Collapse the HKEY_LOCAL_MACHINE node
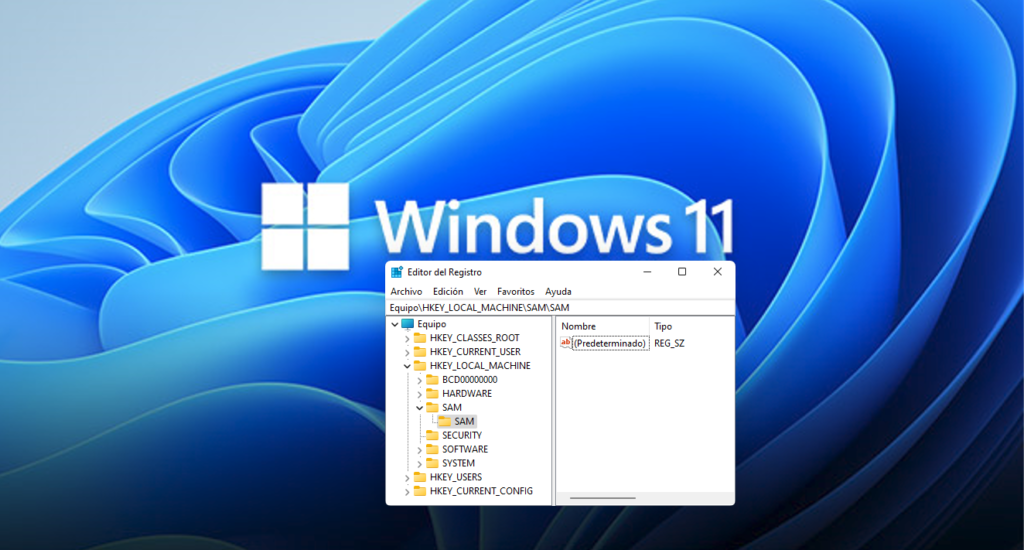1024x550 pixels. point(407,366)
